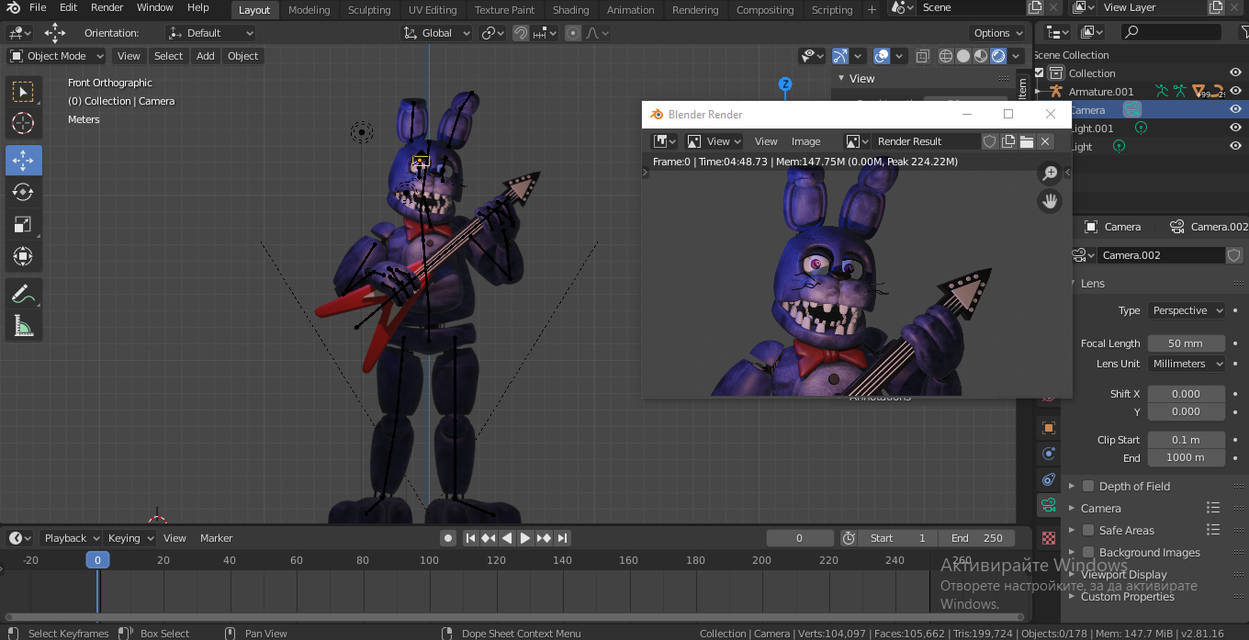The width and height of the screenshot is (1249, 640).
Task: Activate the Cursor tool
Action: (x=23, y=124)
